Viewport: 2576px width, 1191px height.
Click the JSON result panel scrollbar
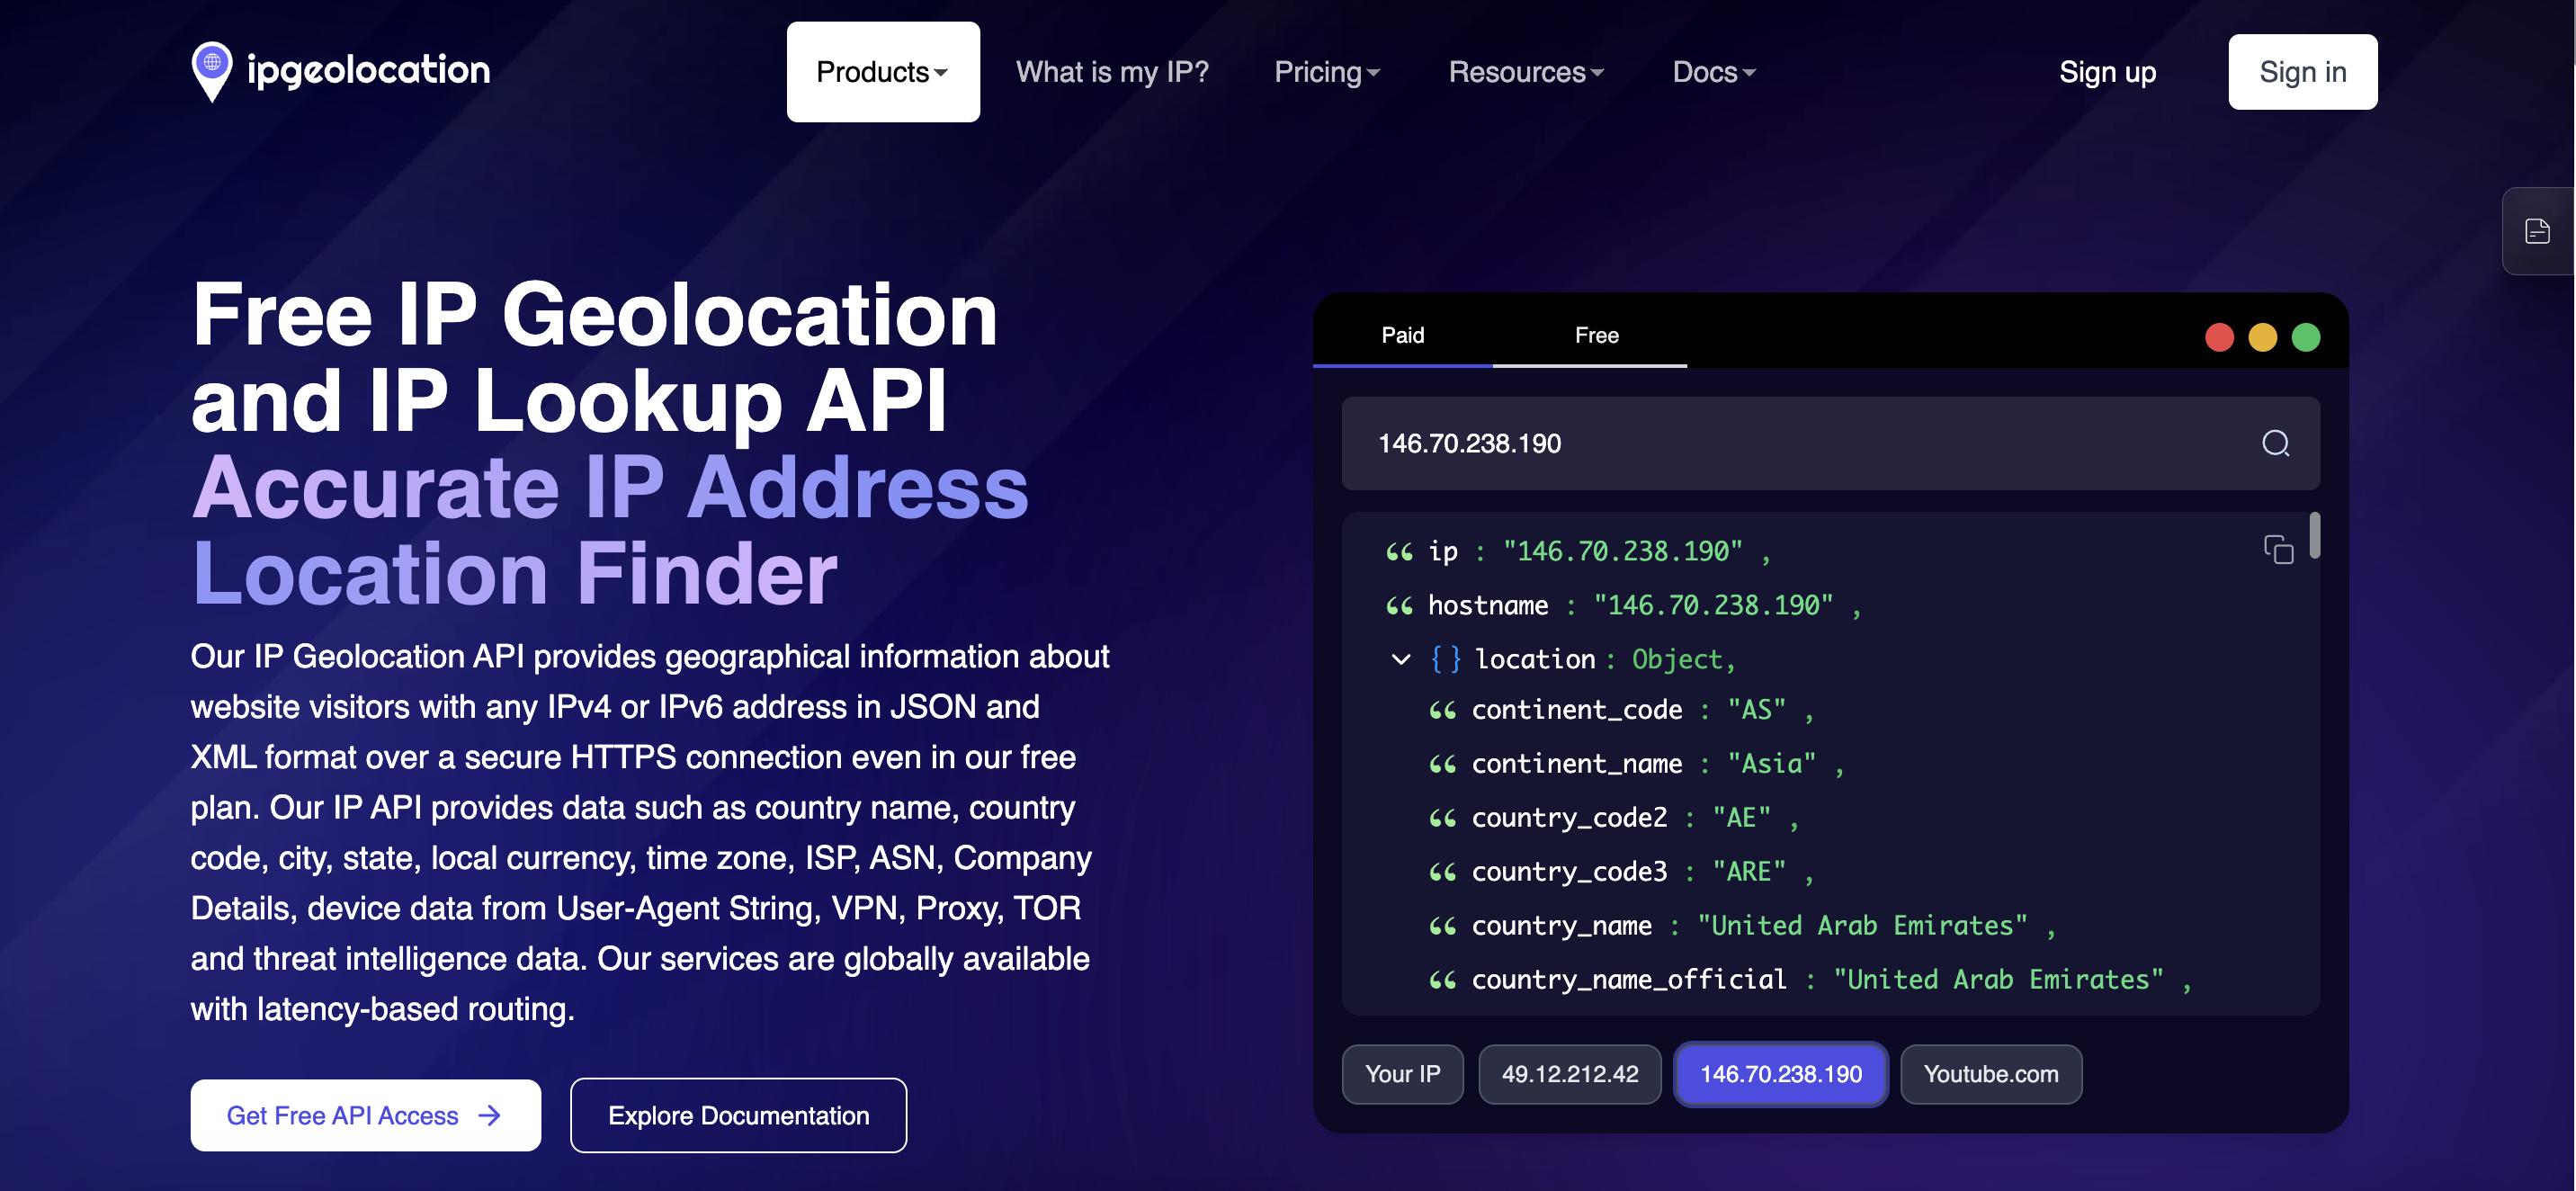click(x=2314, y=536)
